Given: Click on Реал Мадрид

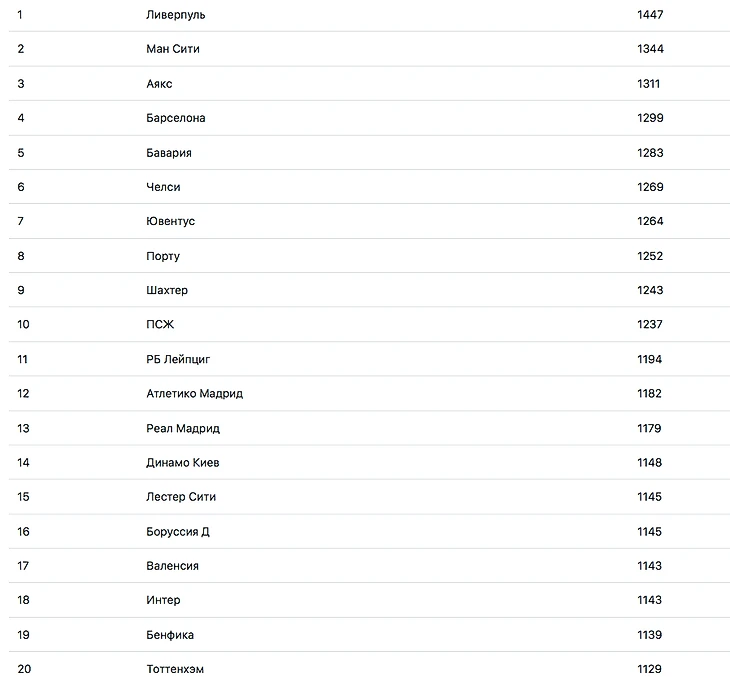Looking at the screenshot, I should (183, 428).
